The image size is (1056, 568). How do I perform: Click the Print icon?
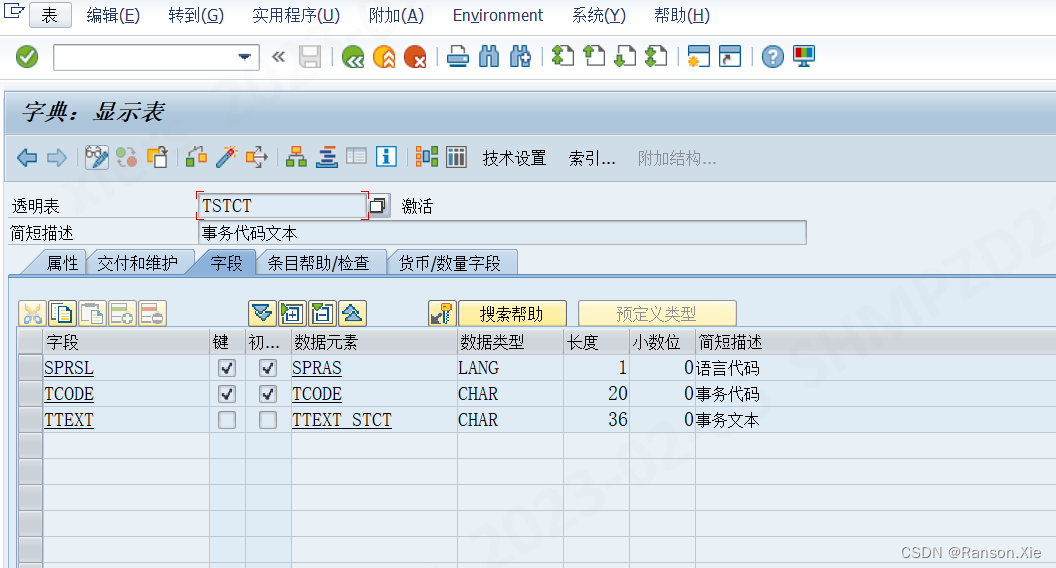coord(458,57)
